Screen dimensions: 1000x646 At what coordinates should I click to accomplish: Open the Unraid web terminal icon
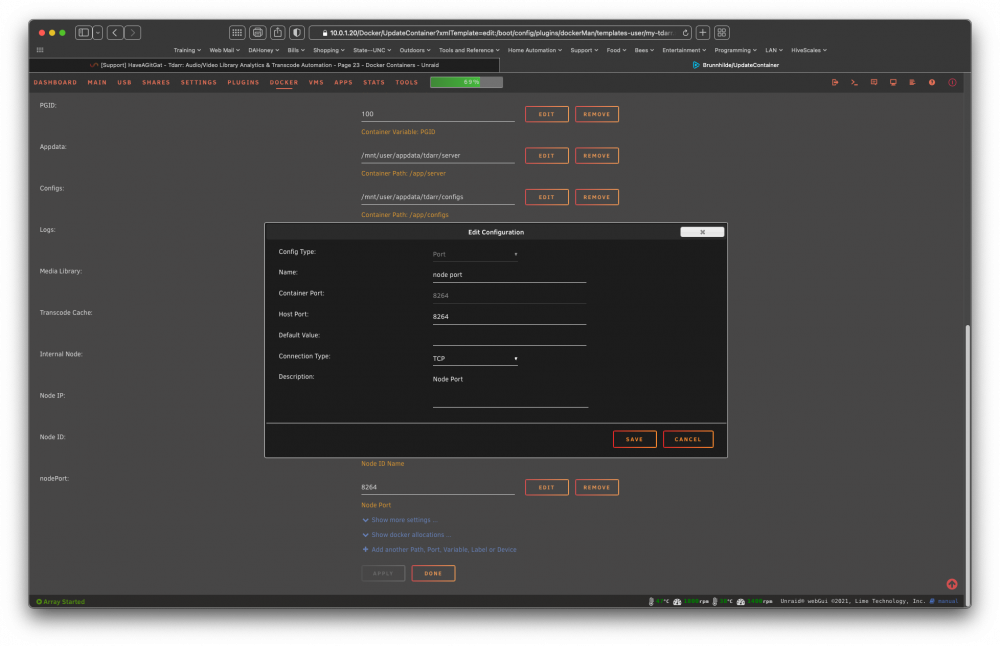click(x=854, y=82)
